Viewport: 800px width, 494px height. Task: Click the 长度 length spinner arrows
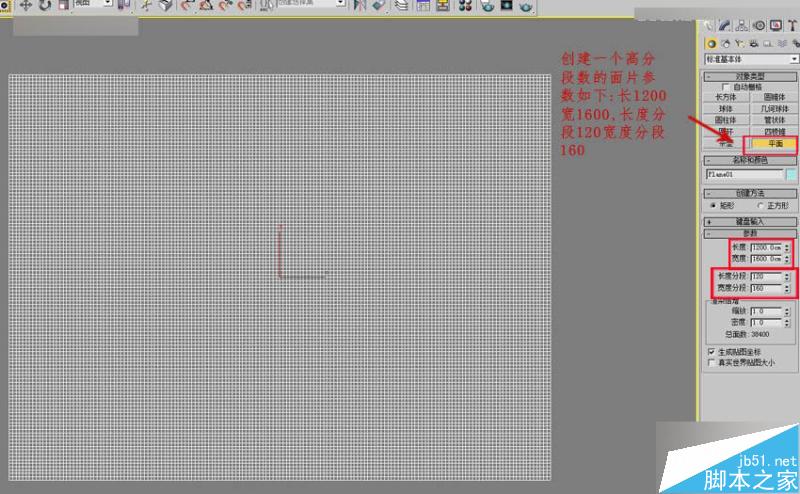pyautogui.click(x=787, y=248)
